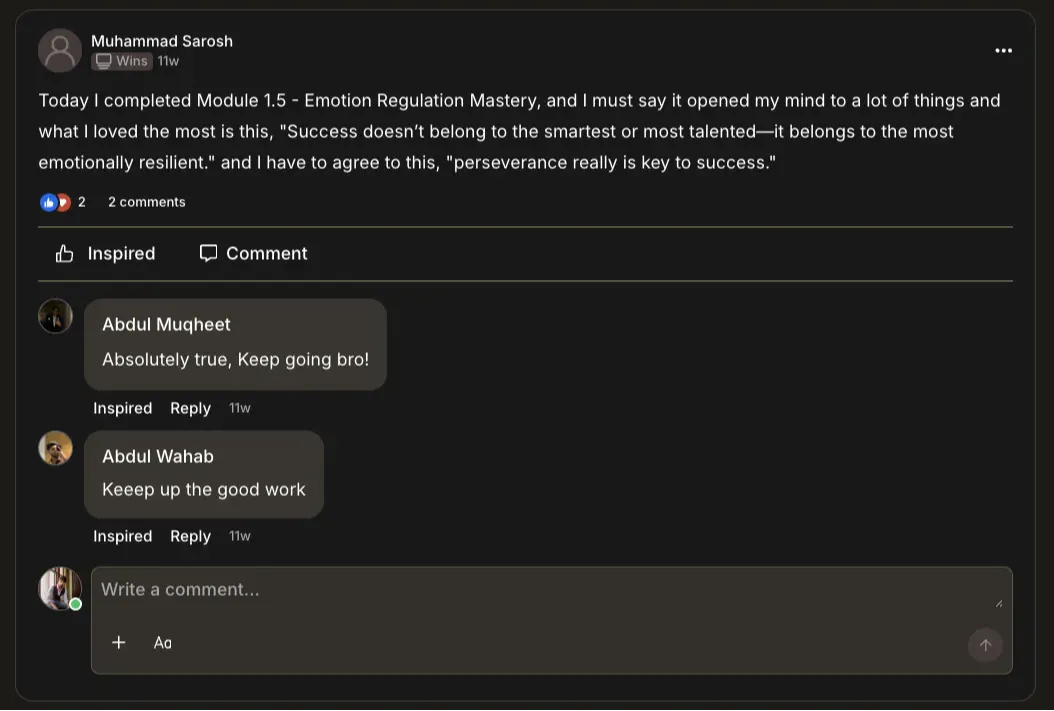Mark Abdul Muqheet's comment as Inspired

coord(122,408)
